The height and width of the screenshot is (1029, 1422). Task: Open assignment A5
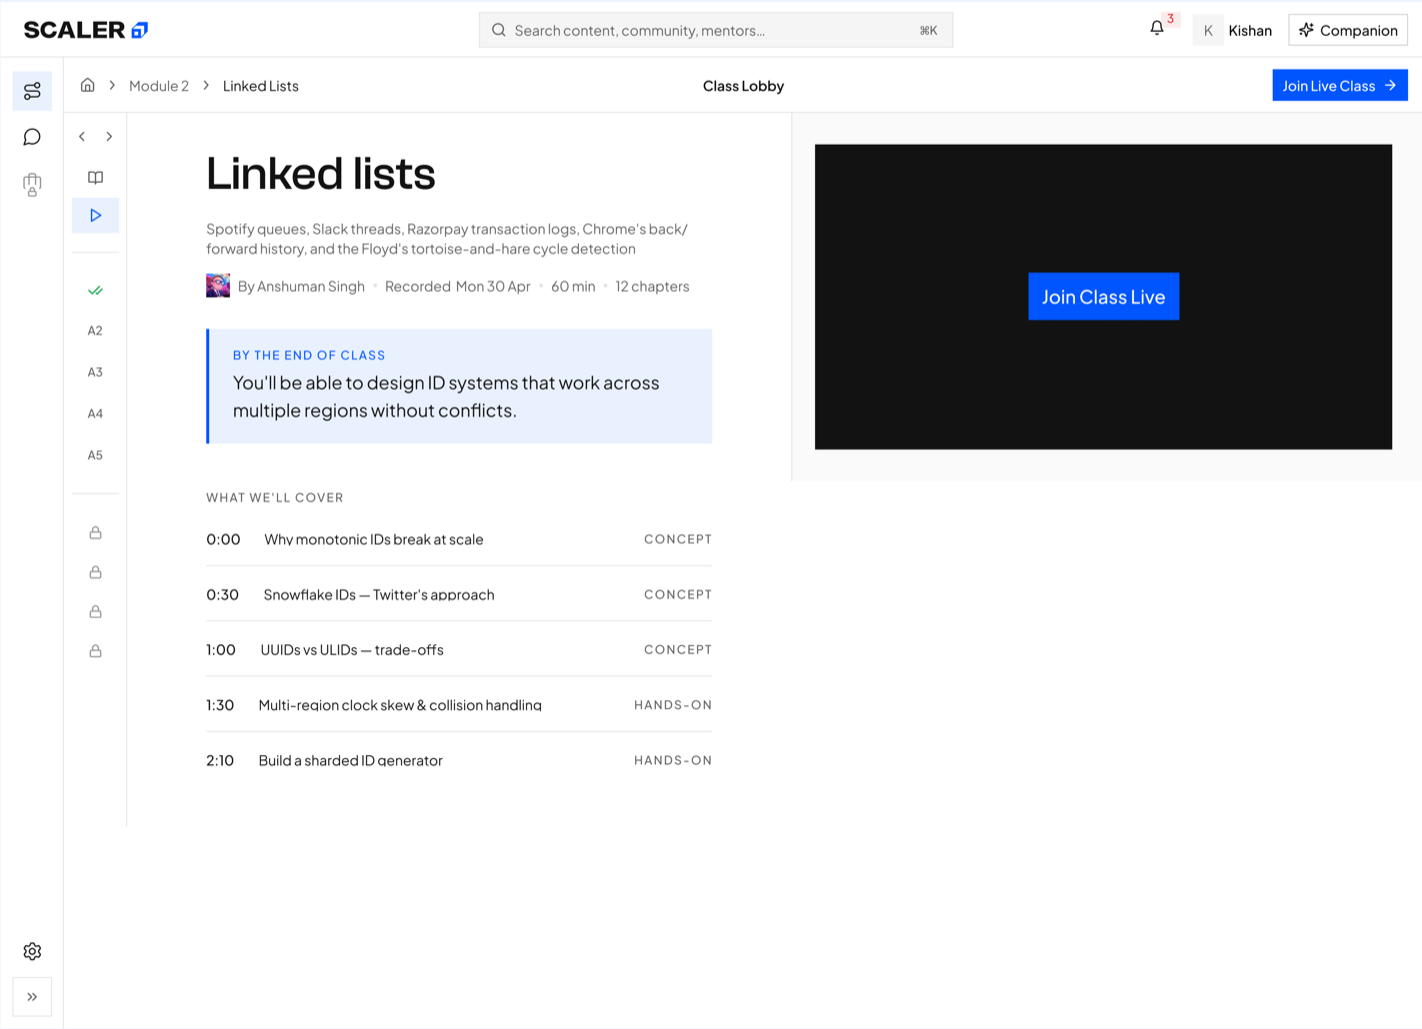pyautogui.click(x=95, y=455)
